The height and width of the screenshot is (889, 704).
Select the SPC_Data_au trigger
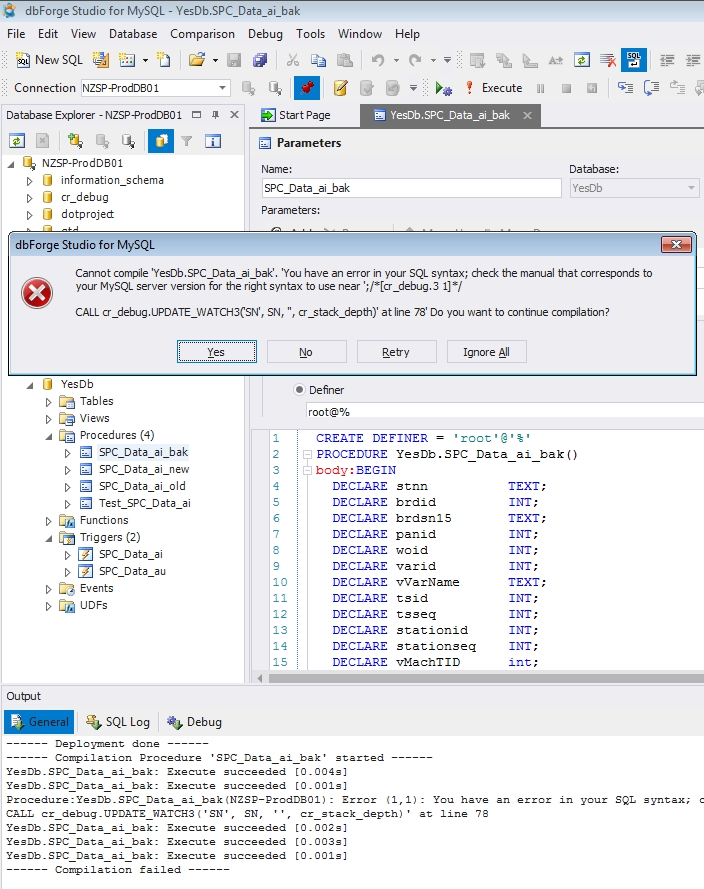click(132, 571)
